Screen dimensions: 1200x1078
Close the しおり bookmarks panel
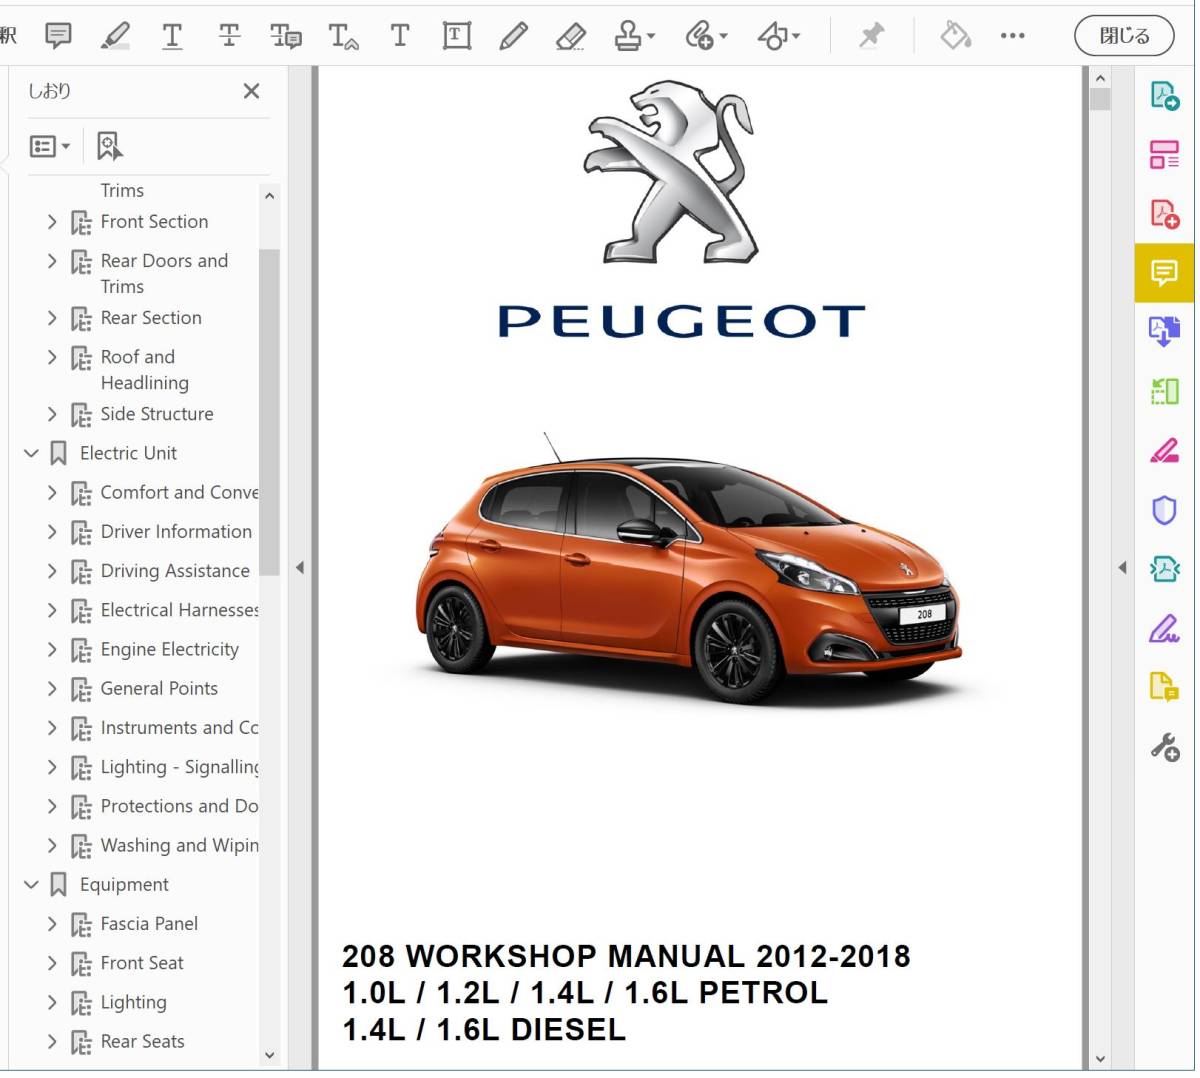252,91
